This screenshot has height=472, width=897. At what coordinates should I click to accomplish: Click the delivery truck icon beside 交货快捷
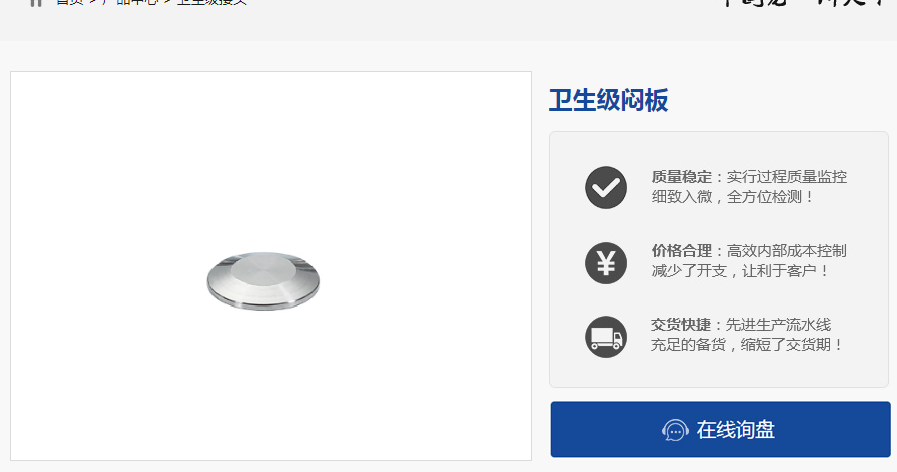(x=606, y=337)
